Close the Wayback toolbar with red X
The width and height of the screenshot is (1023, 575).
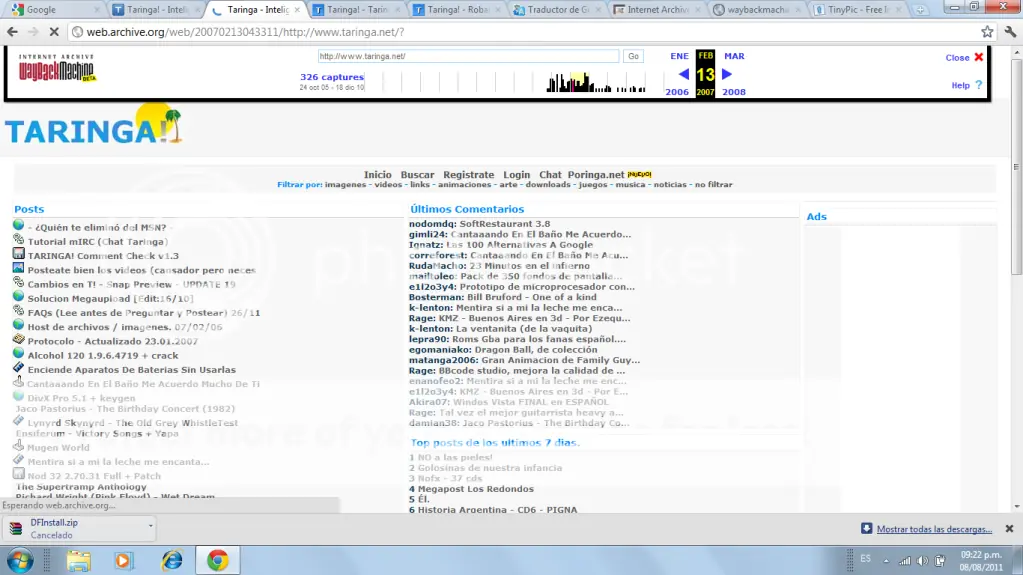point(979,57)
